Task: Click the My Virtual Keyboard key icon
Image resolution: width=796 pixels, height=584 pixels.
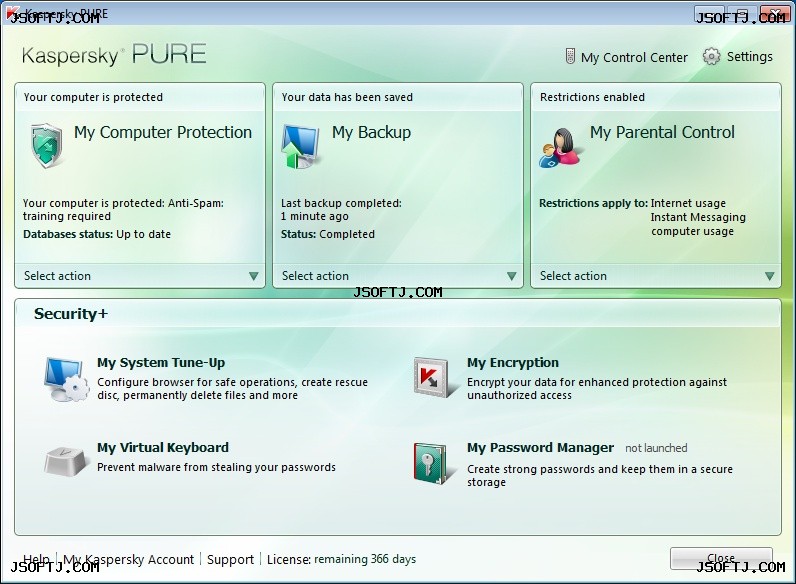Action: point(65,461)
